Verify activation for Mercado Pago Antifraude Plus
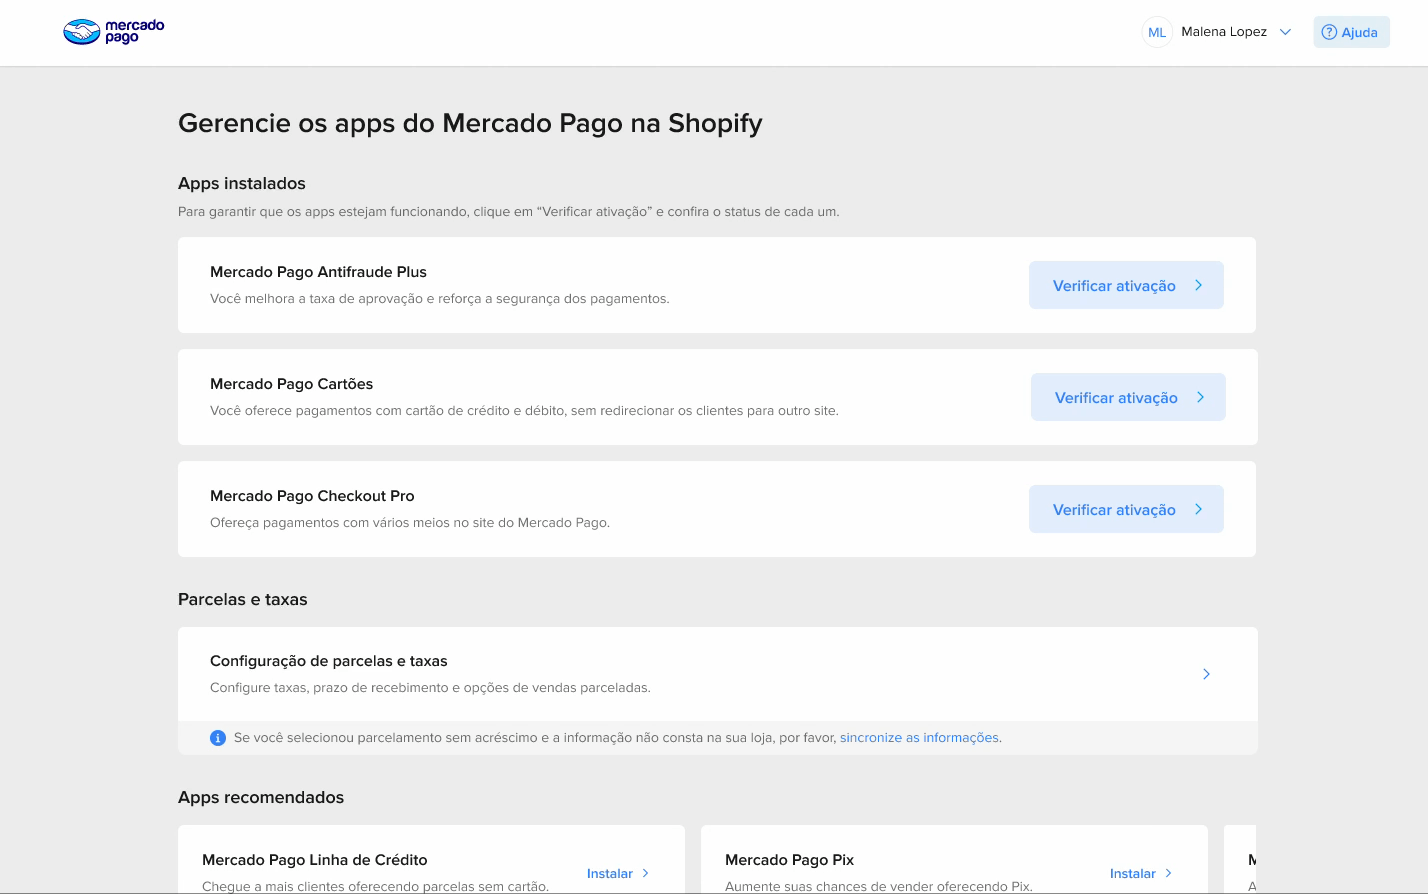1428x894 pixels. 1114,286
